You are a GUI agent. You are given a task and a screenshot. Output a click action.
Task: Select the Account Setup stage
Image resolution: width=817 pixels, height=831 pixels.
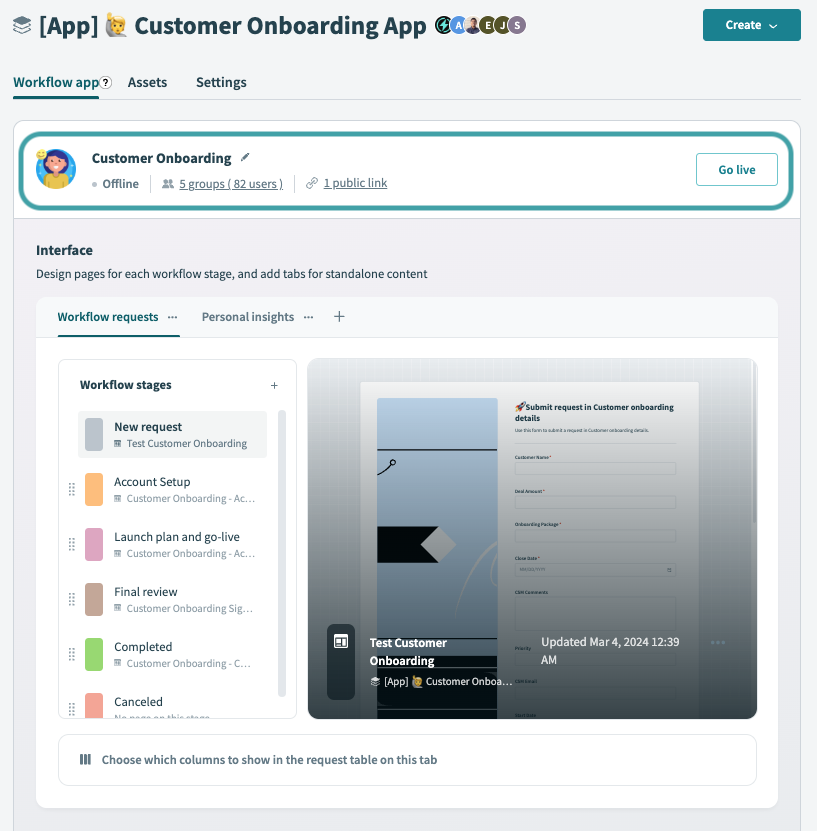172,490
